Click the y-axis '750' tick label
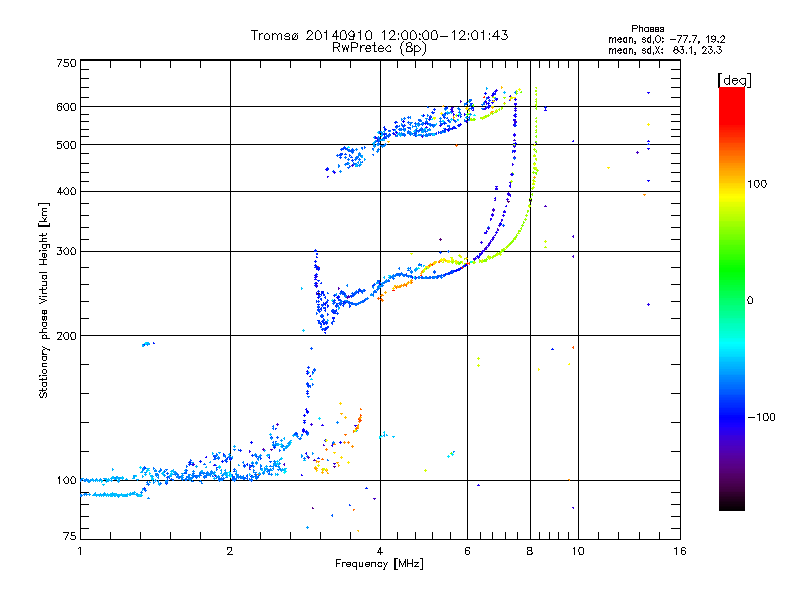800x600 pixels. click(x=67, y=63)
